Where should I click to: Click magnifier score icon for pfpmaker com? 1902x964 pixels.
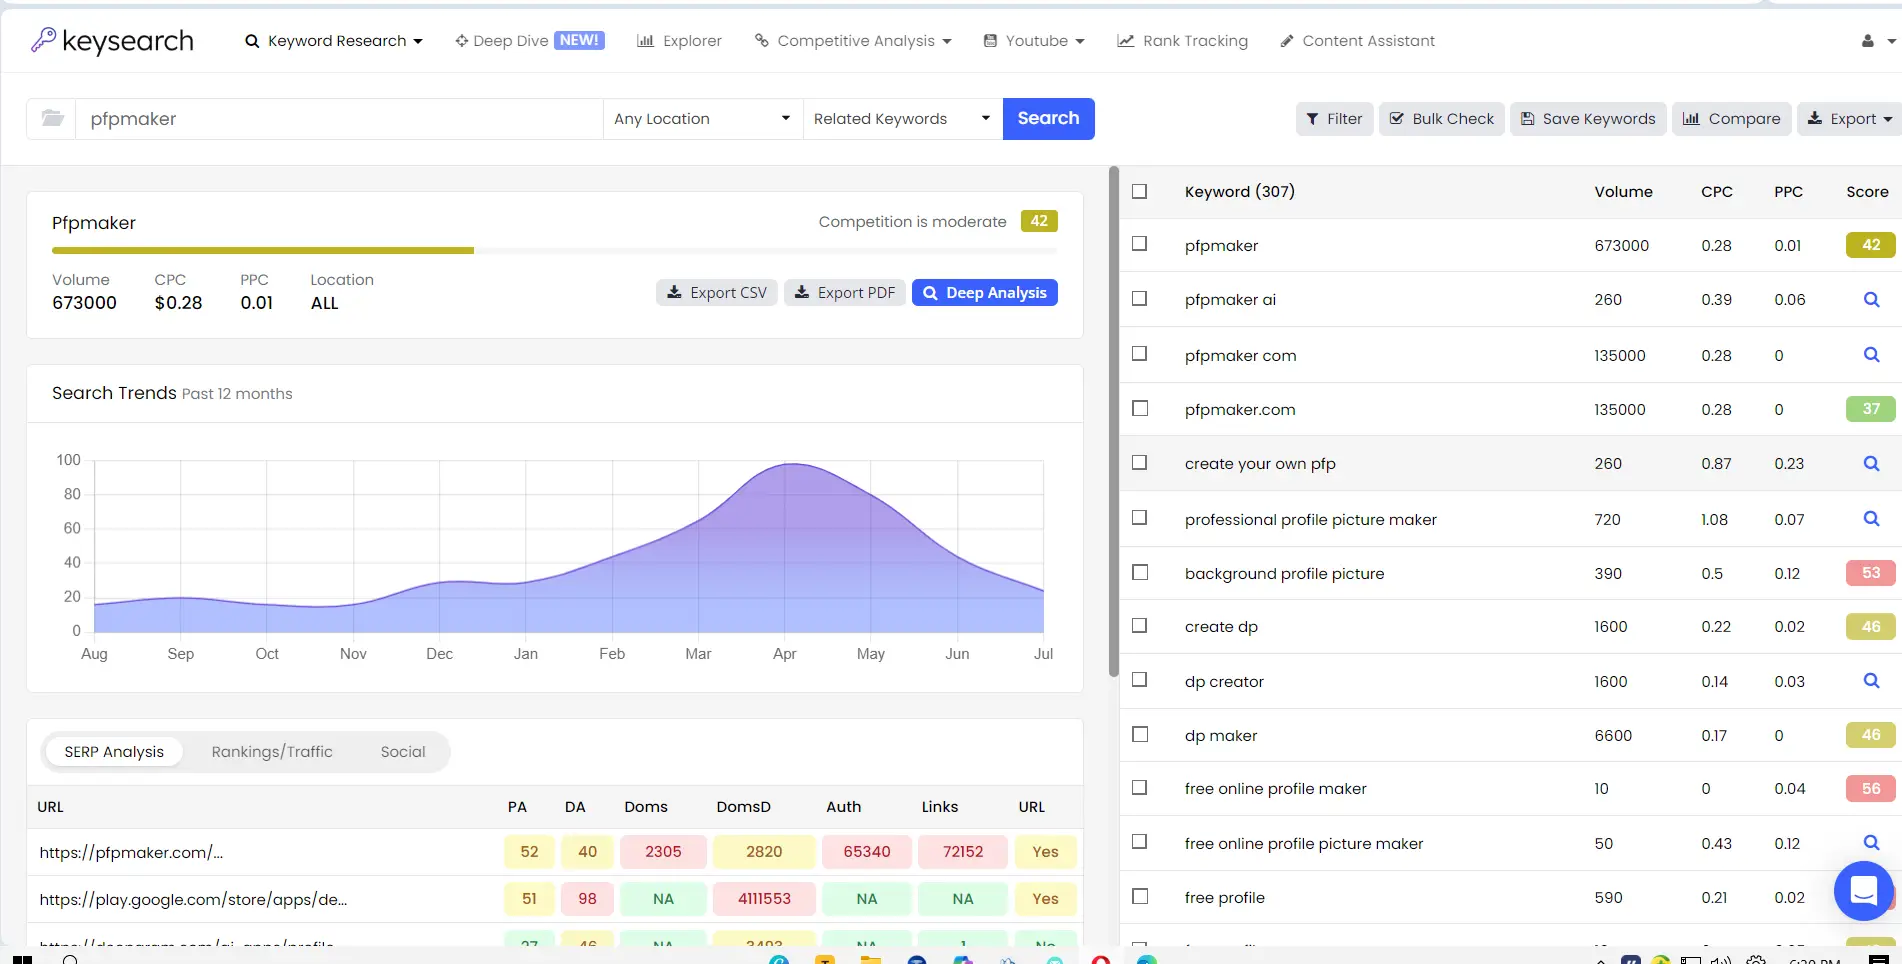point(1871,355)
